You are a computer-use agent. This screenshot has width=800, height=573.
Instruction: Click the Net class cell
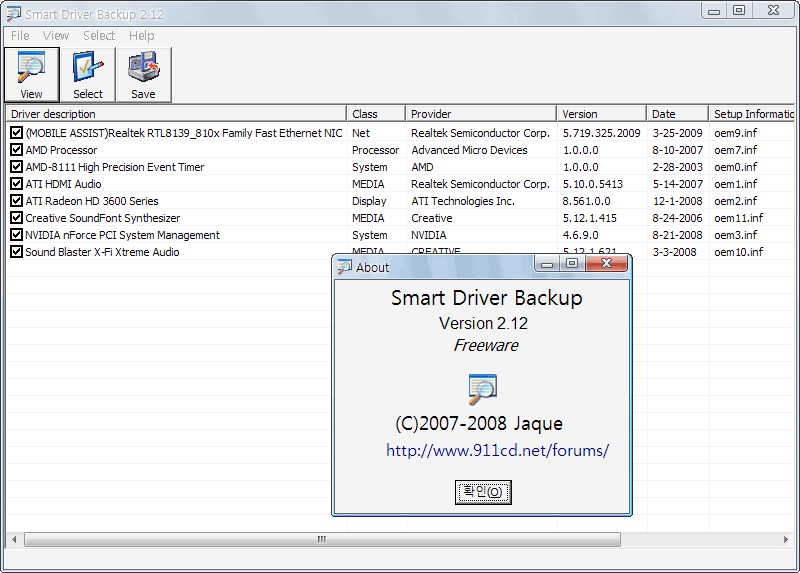pyautogui.click(x=361, y=133)
